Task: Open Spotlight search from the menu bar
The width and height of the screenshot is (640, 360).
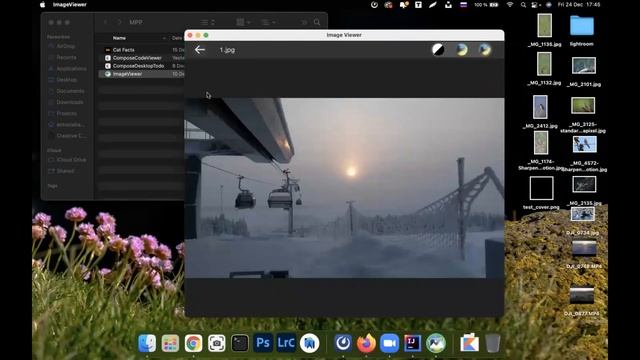Action: [523, 5]
